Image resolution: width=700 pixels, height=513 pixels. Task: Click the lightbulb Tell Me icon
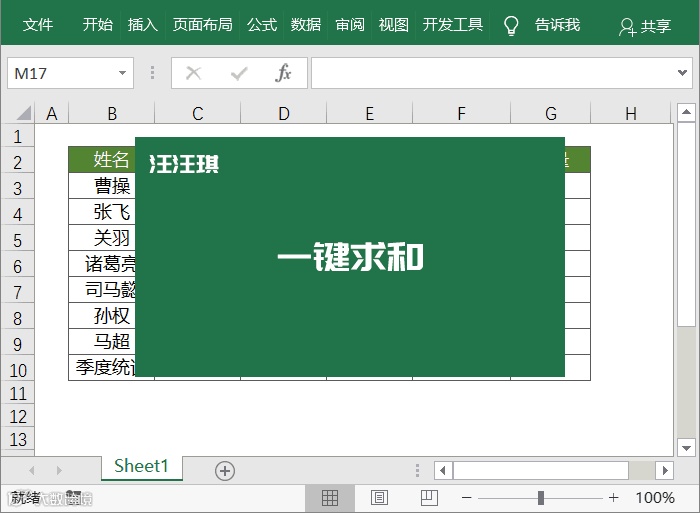[x=511, y=26]
